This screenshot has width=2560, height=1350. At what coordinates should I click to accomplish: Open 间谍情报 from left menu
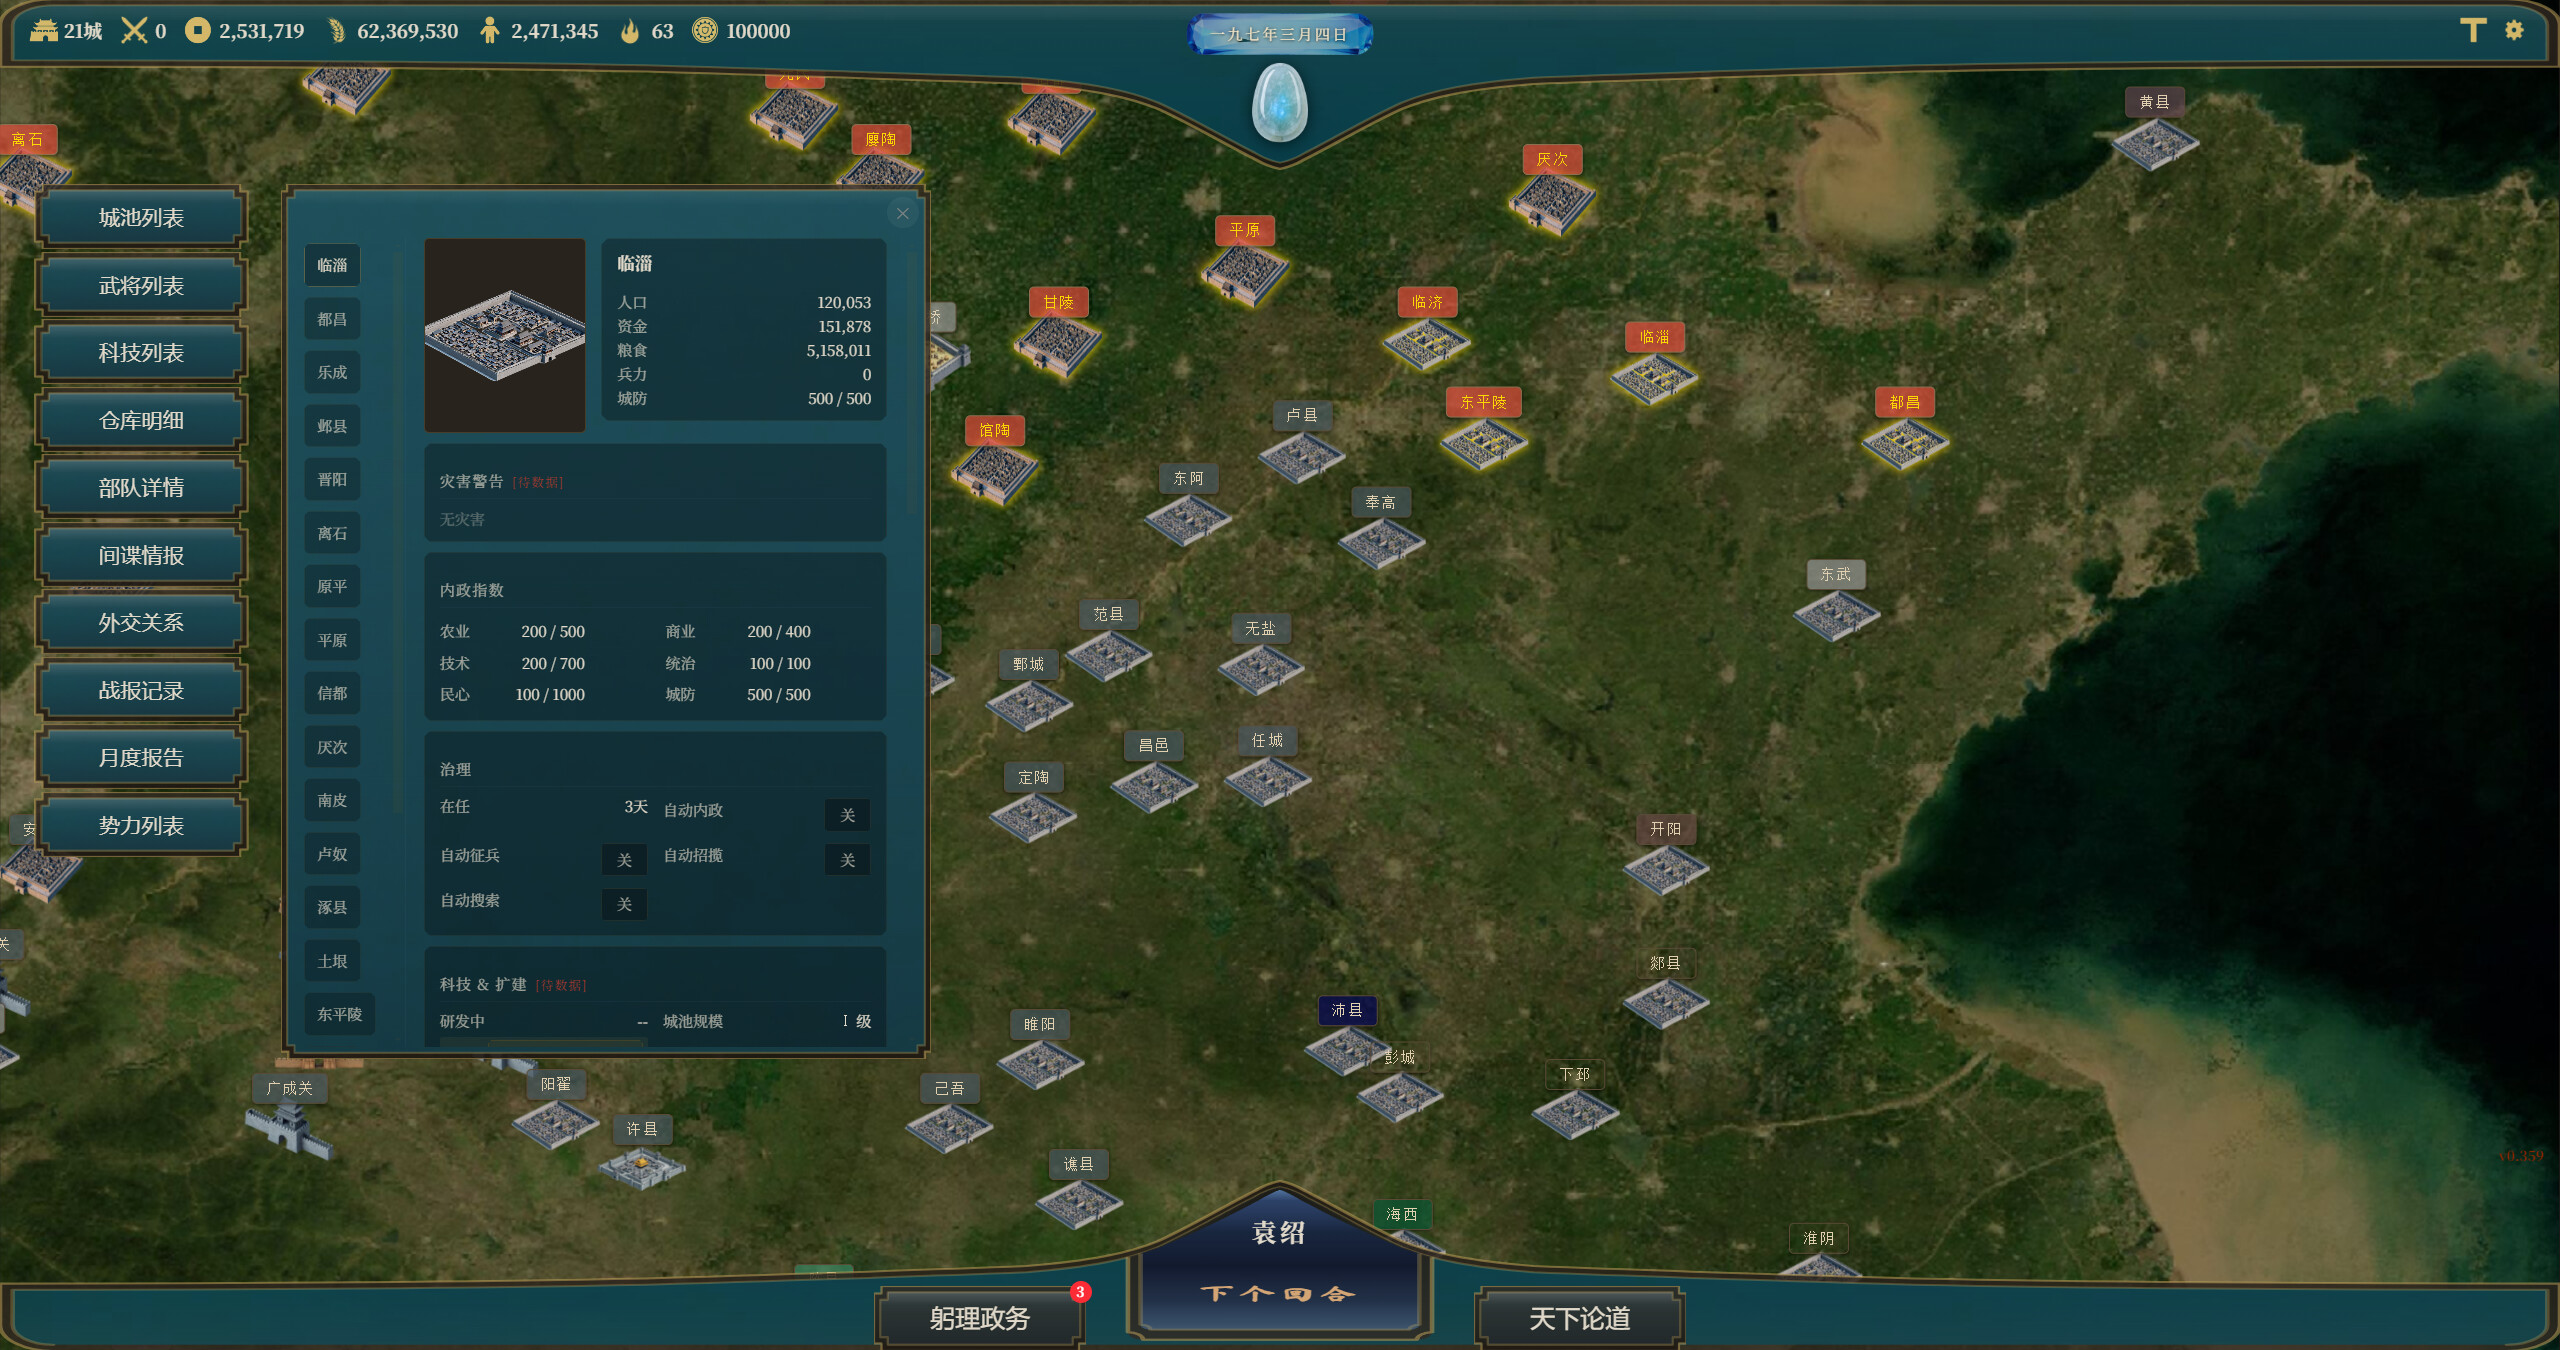tap(141, 556)
